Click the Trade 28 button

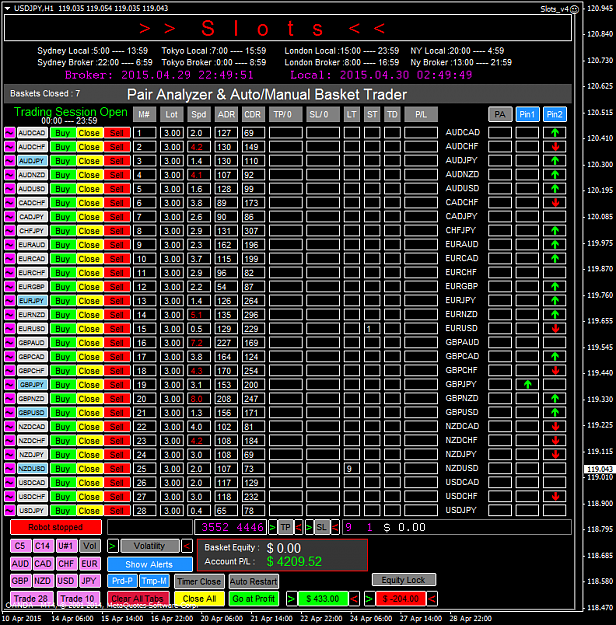(31, 599)
